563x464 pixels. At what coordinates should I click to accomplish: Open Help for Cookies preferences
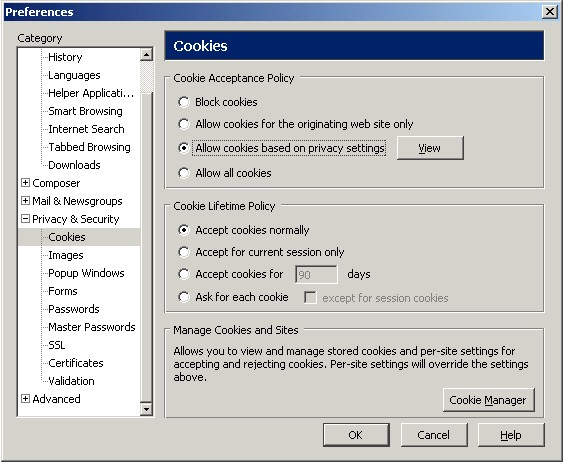pos(511,435)
